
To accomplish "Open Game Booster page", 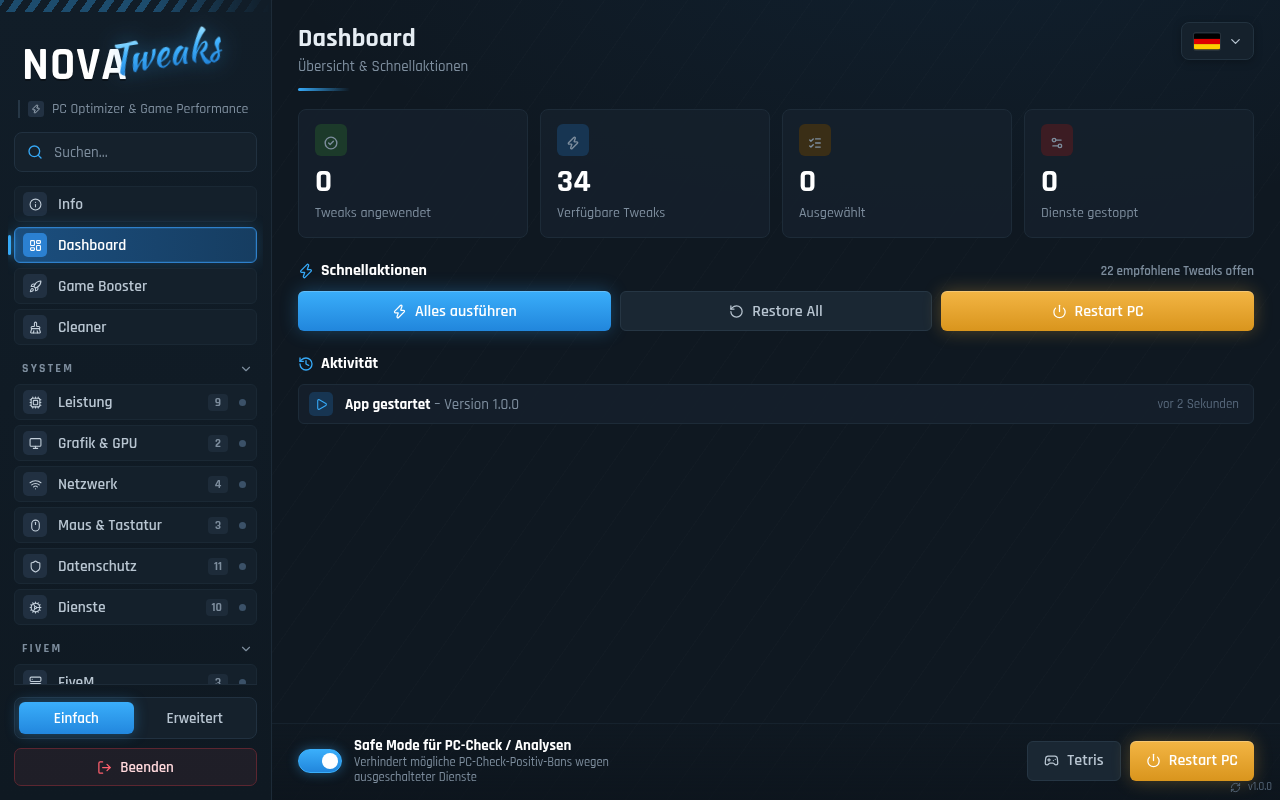I will [x=135, y=286].
